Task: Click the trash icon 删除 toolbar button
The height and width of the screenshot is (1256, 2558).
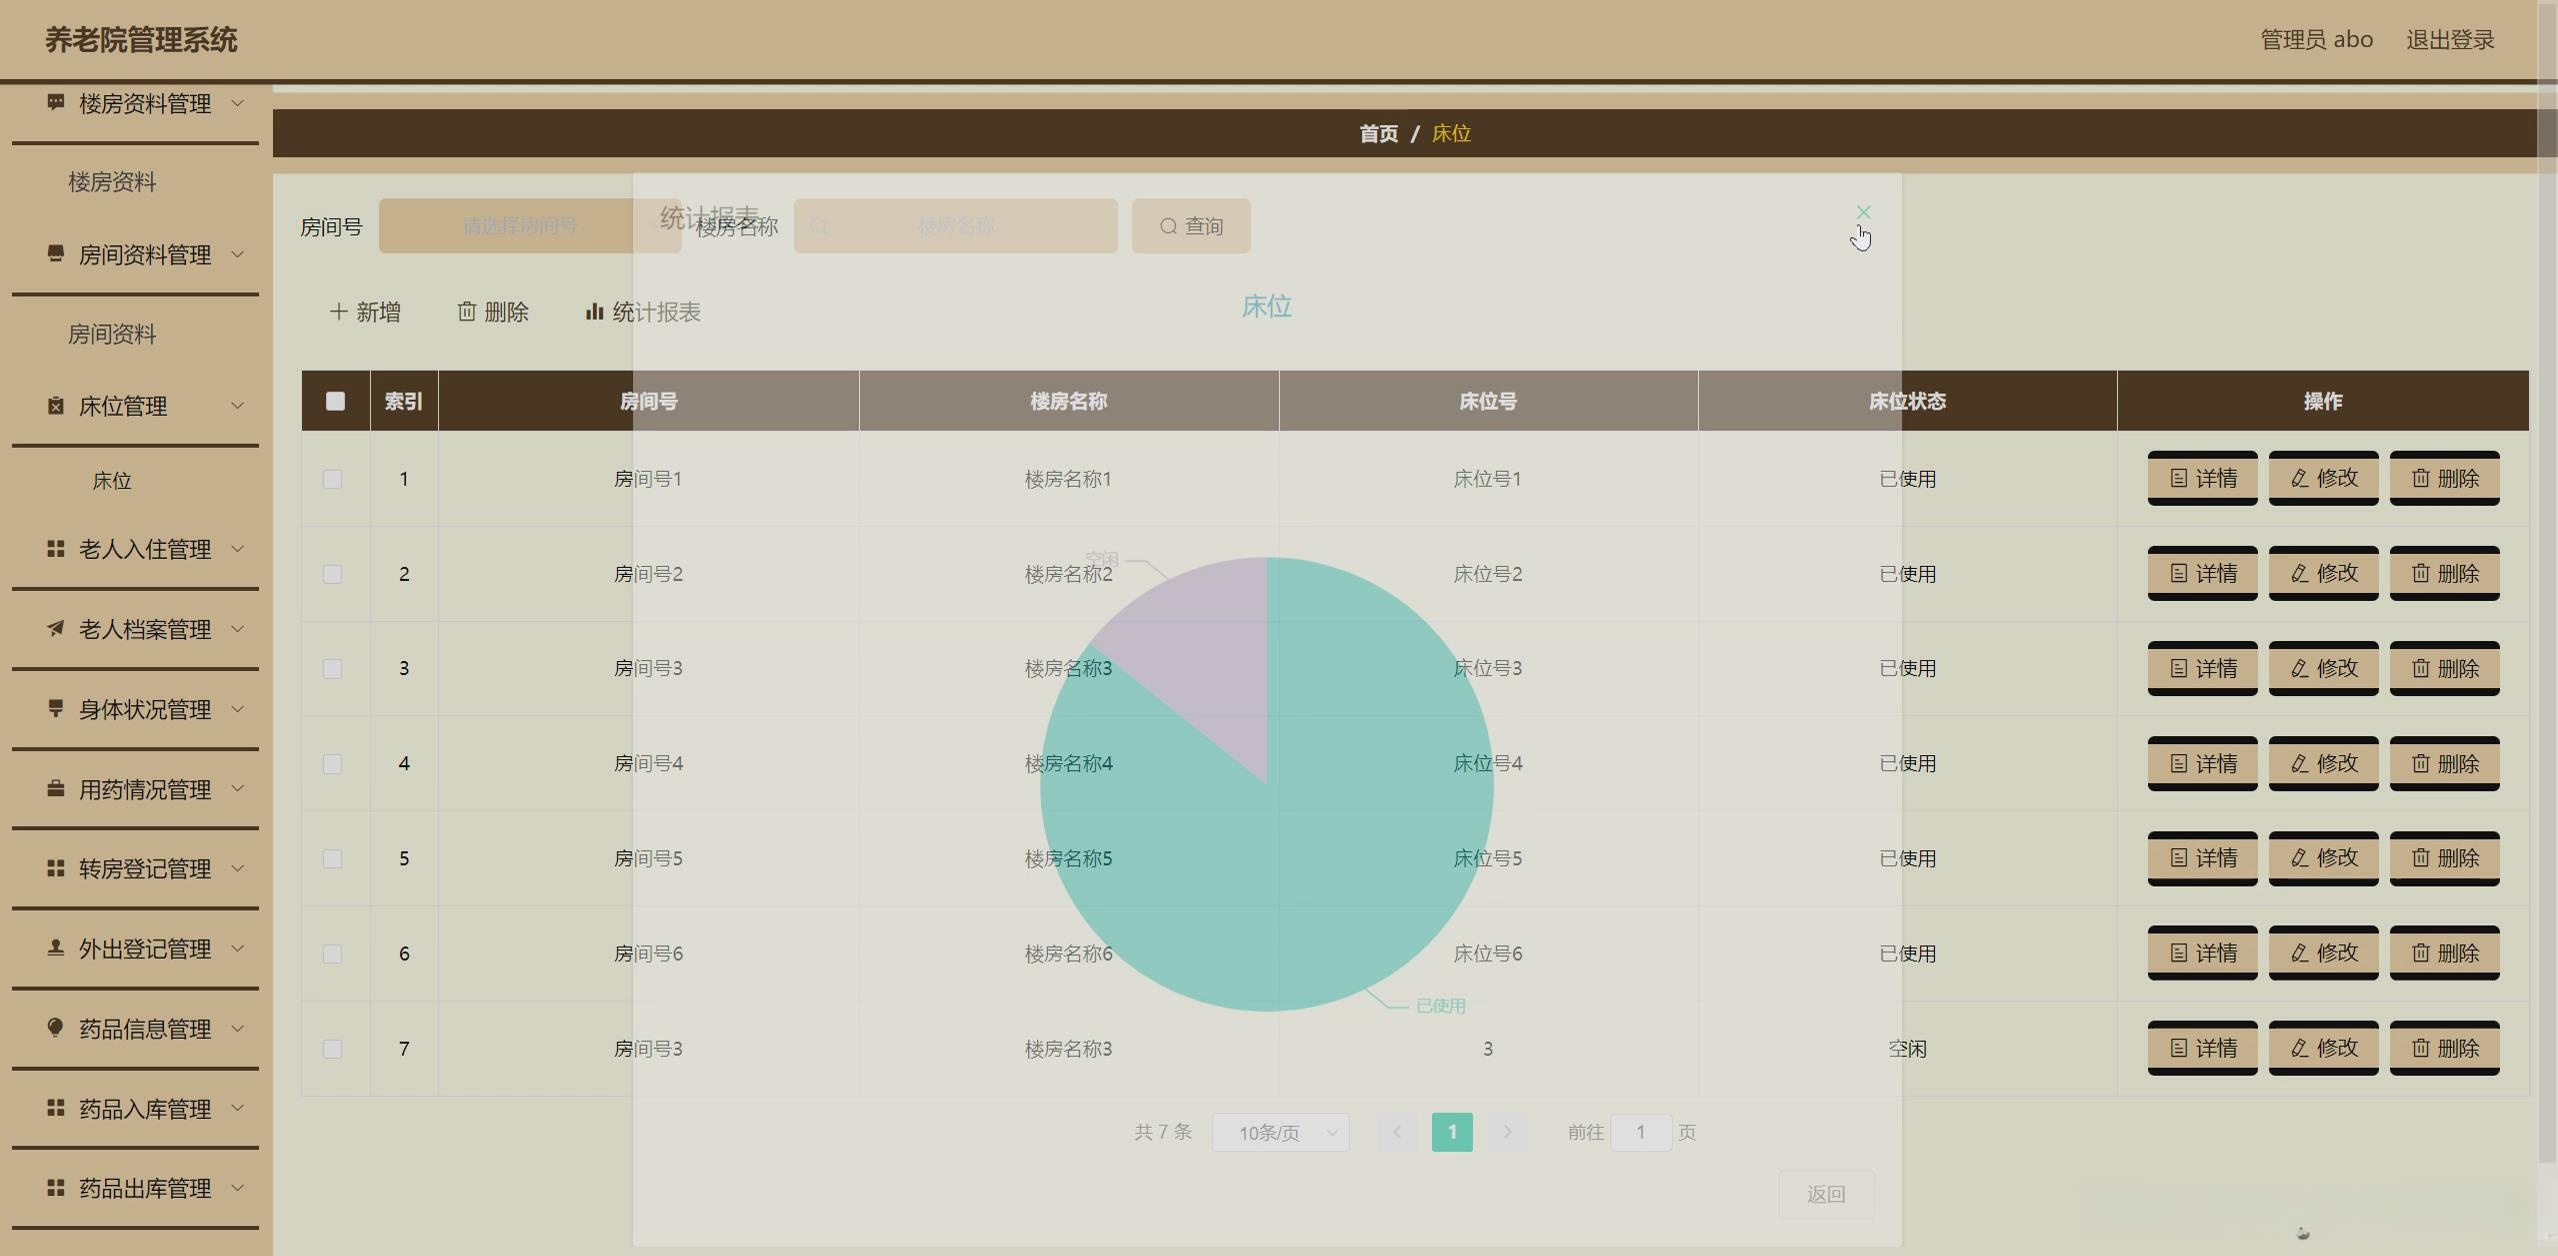Action: click(492, 312)
